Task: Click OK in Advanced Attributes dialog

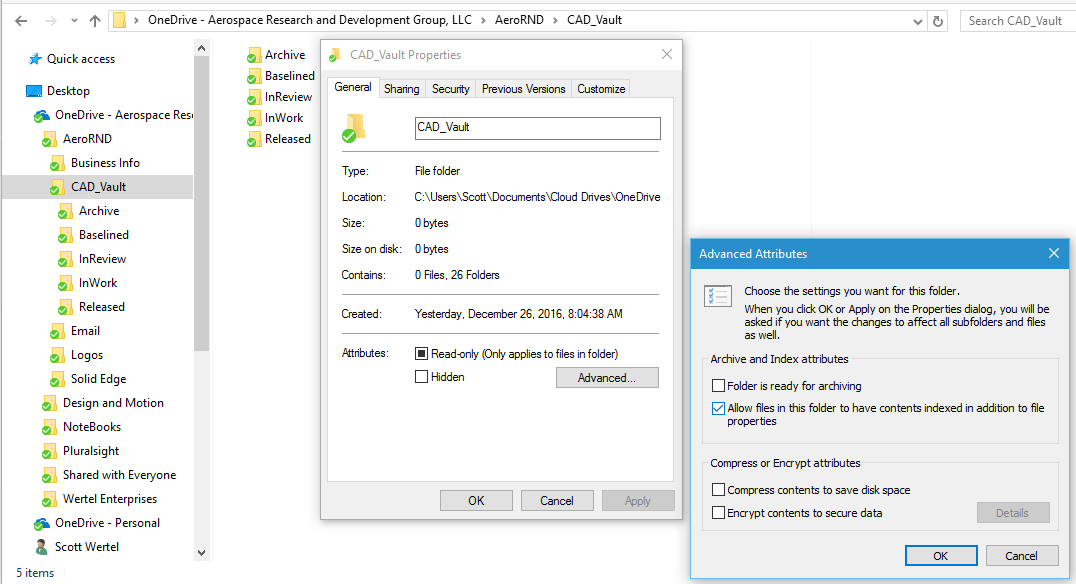Action: [940, 556]
